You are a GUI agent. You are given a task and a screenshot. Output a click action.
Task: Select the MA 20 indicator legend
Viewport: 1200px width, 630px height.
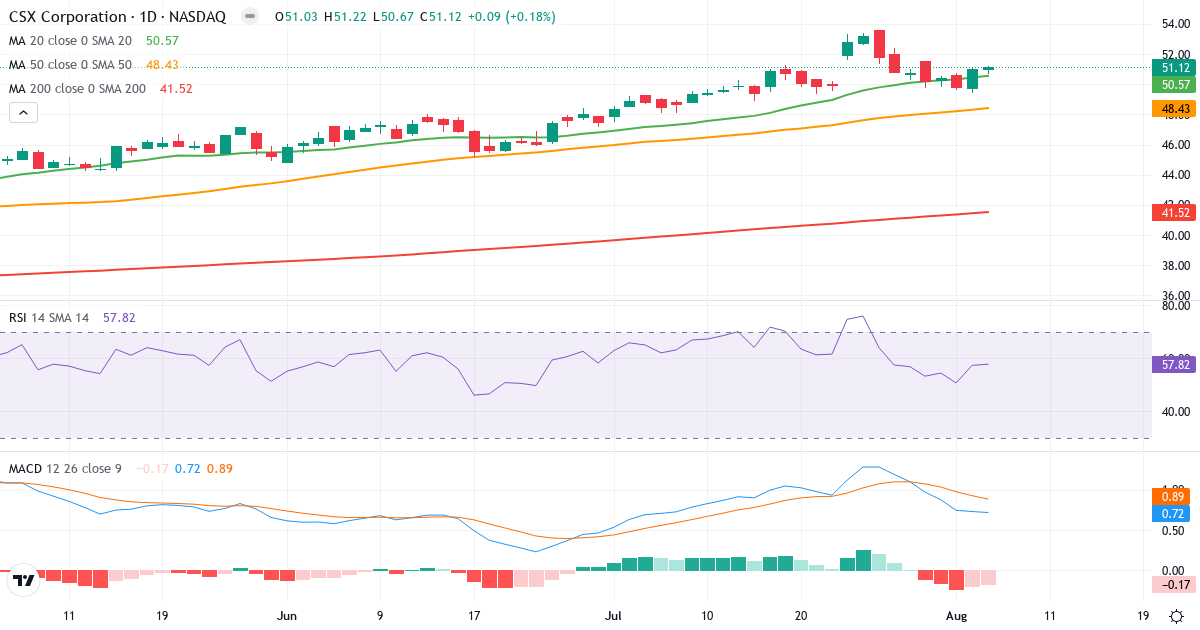[x=70, y=40]
